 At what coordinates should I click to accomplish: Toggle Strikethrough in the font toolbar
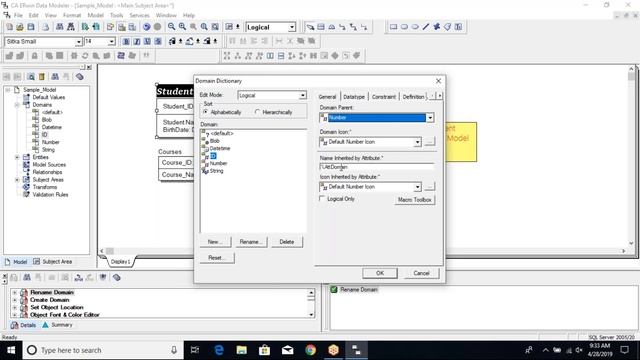[158, 41]
